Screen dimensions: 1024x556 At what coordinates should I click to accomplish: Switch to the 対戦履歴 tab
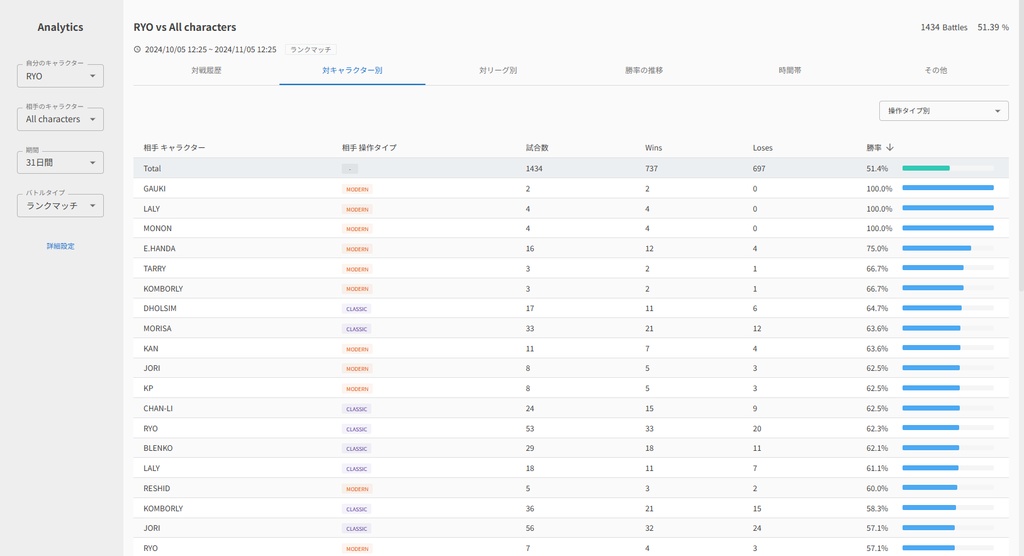tap(206, 71)
